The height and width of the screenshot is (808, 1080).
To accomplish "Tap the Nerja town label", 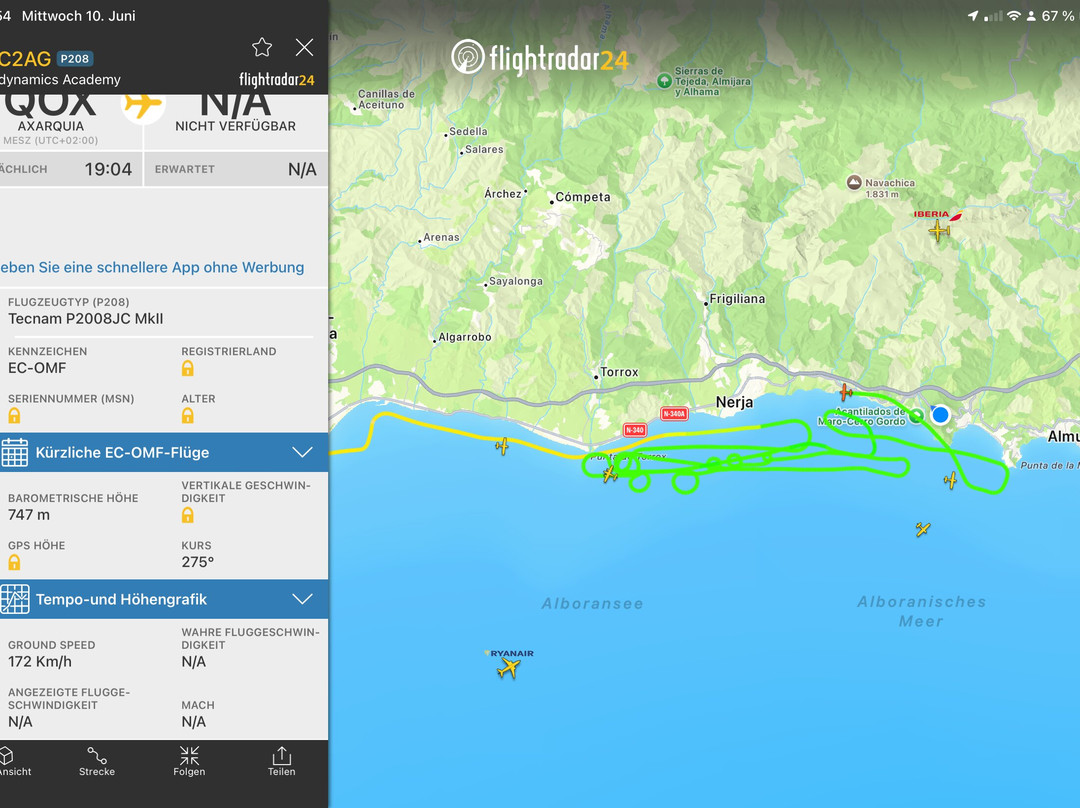I will tap(734, 402).
